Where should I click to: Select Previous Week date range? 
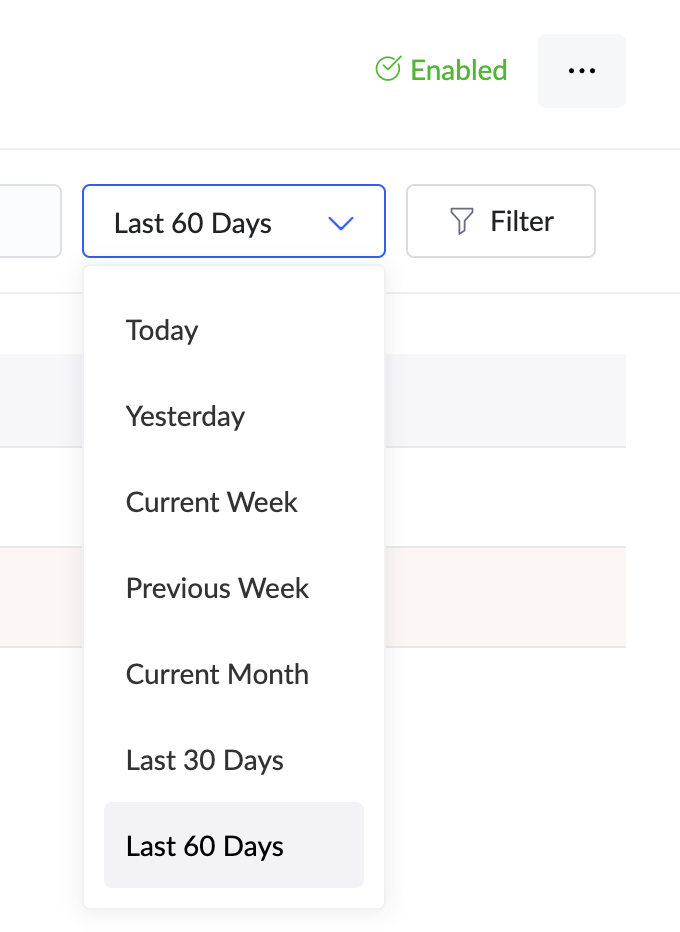[217, 588]
